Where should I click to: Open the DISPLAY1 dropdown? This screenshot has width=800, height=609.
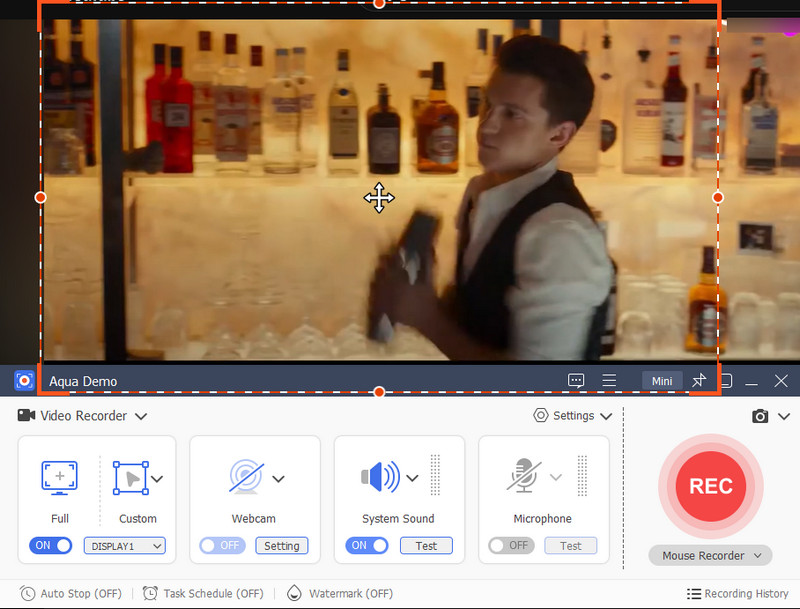pos(124,546)
